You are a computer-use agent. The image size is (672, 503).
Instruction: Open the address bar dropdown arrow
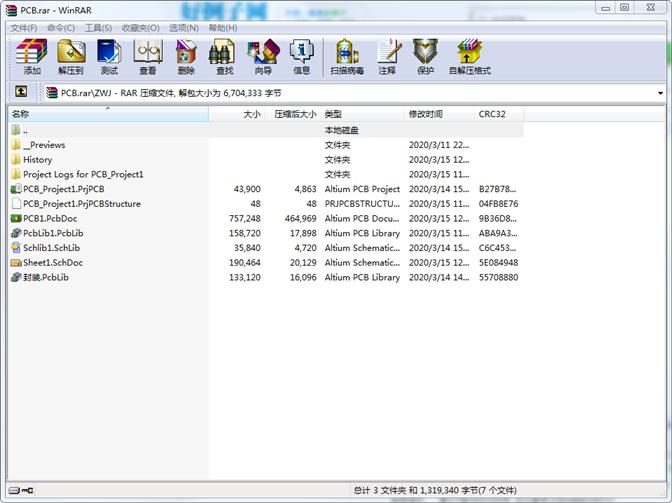(660, 93)
